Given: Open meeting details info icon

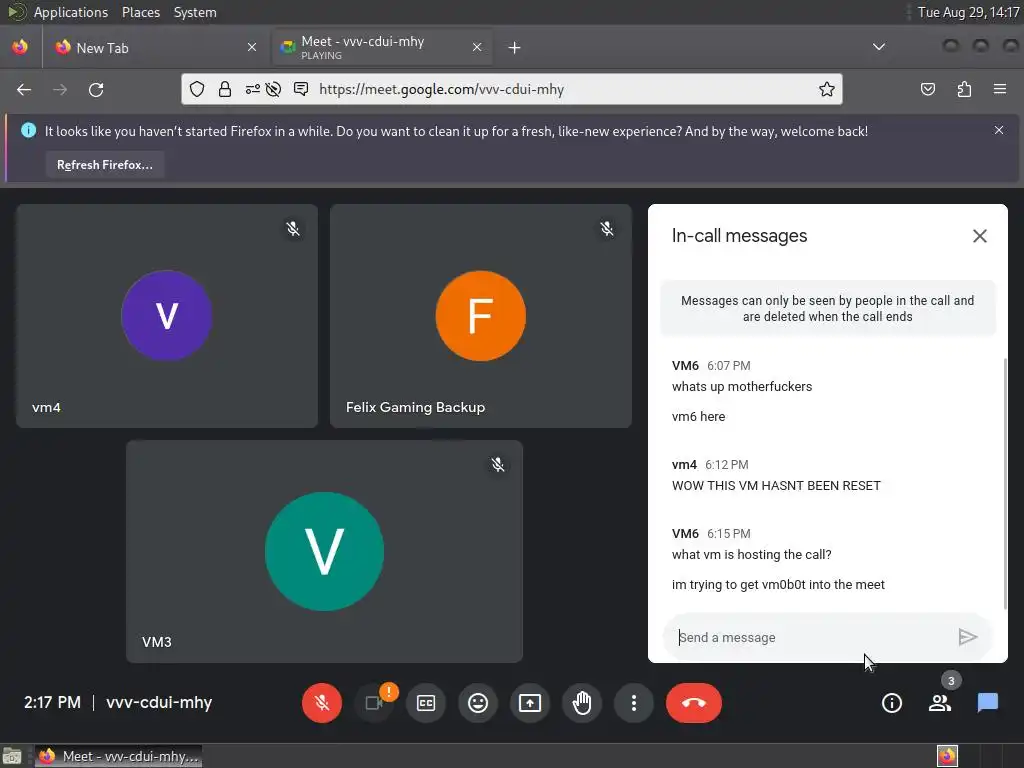Looking at the screenshot, I should [x=891, y=703].
